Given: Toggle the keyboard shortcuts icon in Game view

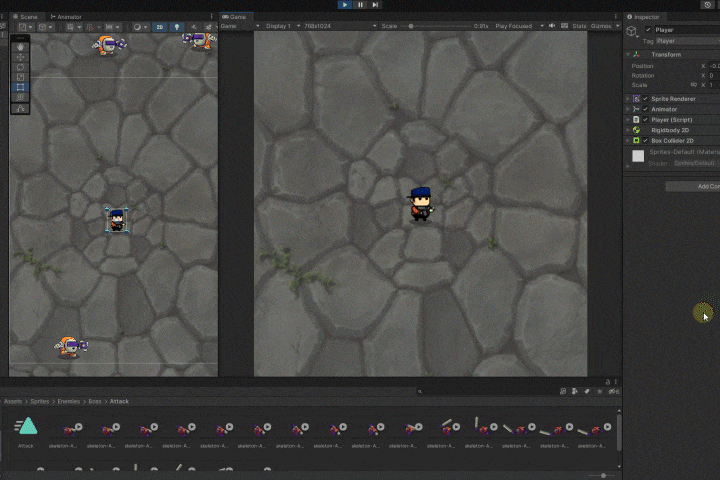Looking at the screenshot, I should [x=564, y=26].
